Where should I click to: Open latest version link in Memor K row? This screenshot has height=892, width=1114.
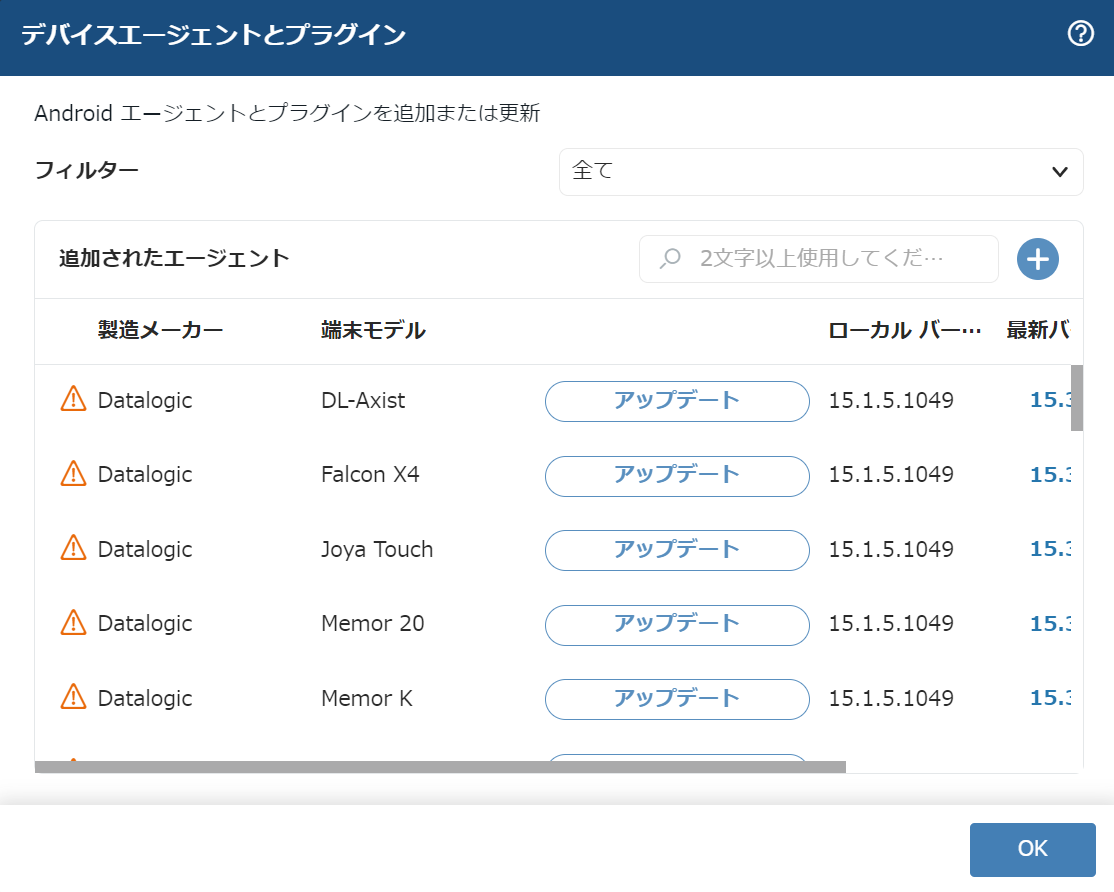1050,698
